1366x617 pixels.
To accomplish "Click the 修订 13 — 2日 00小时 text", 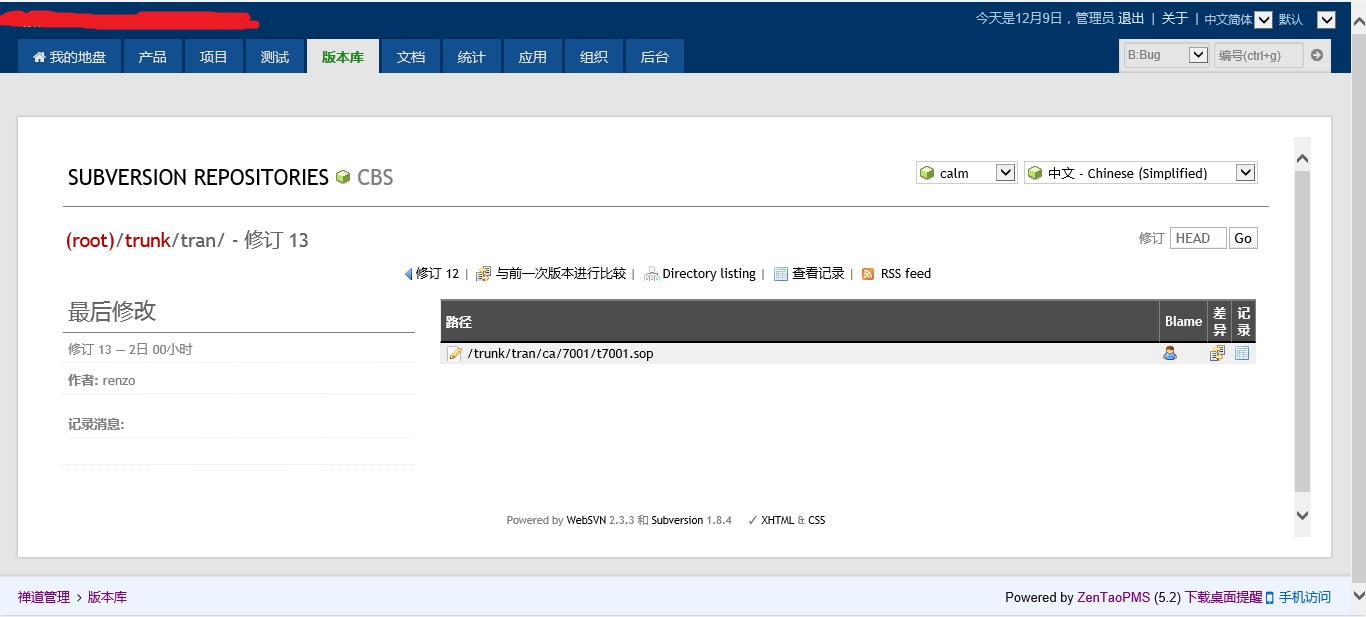I will click(x=130, y=349).
